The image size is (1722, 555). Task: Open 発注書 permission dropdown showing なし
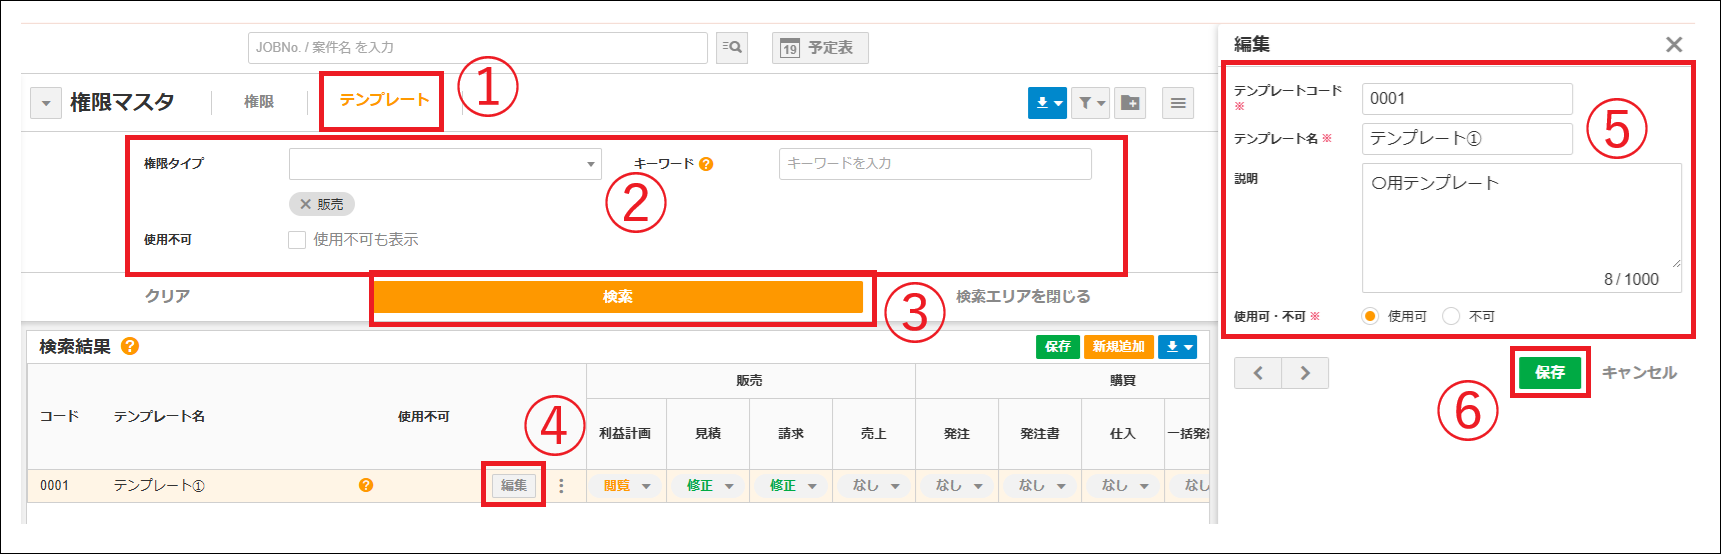pos(1041,486)
